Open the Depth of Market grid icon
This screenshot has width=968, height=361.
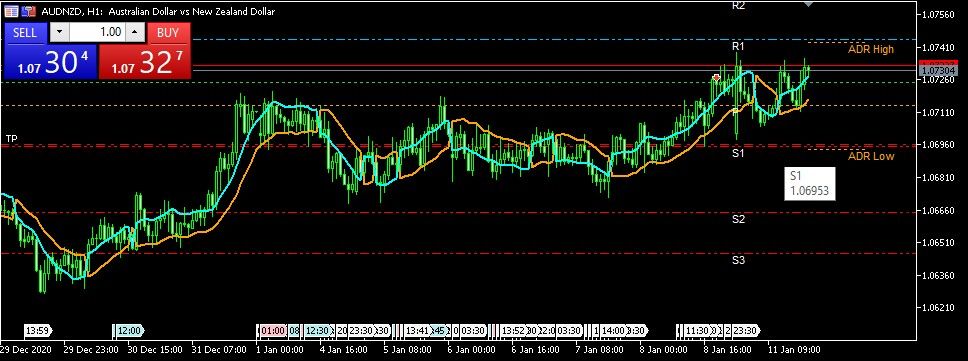[x=11, y=11]
